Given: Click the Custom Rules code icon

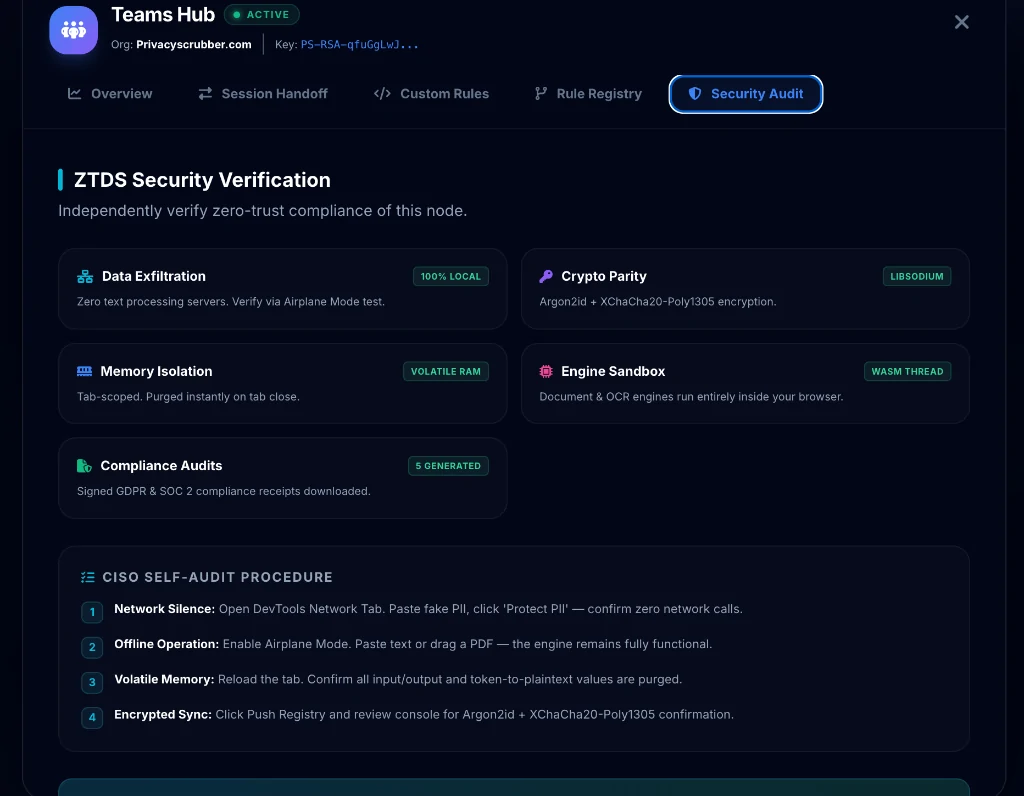Looking at the screenshot, I should [382, 94].
